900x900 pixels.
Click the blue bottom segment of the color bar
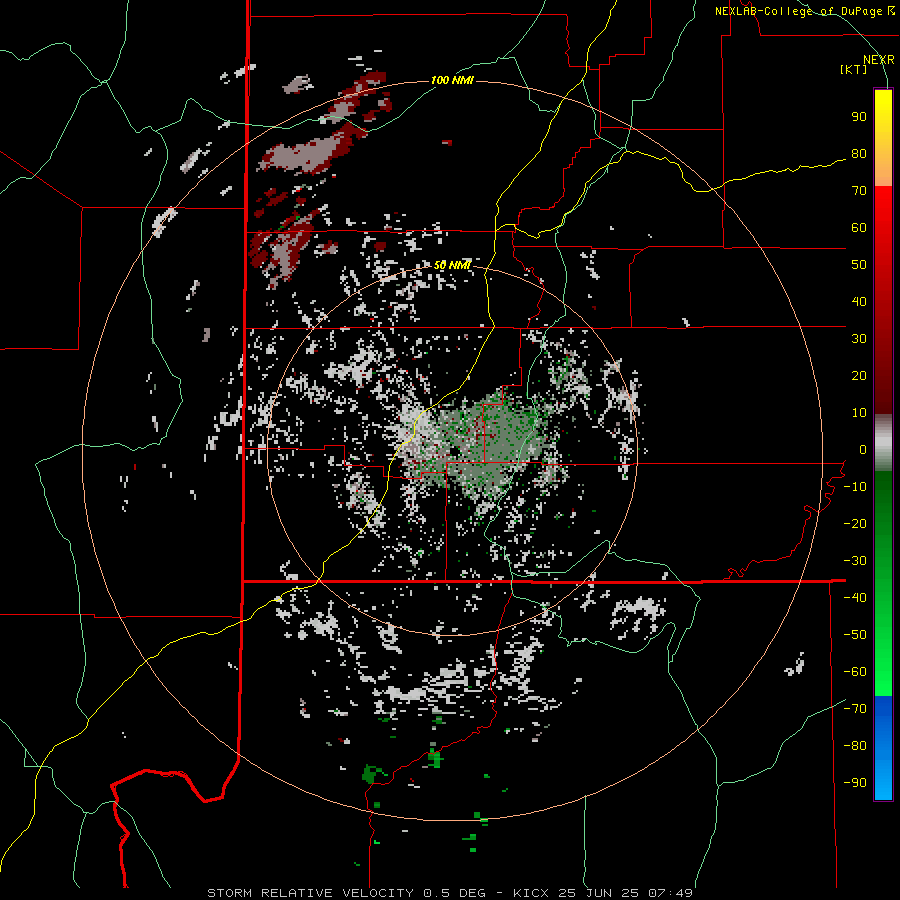pos(883,748)
